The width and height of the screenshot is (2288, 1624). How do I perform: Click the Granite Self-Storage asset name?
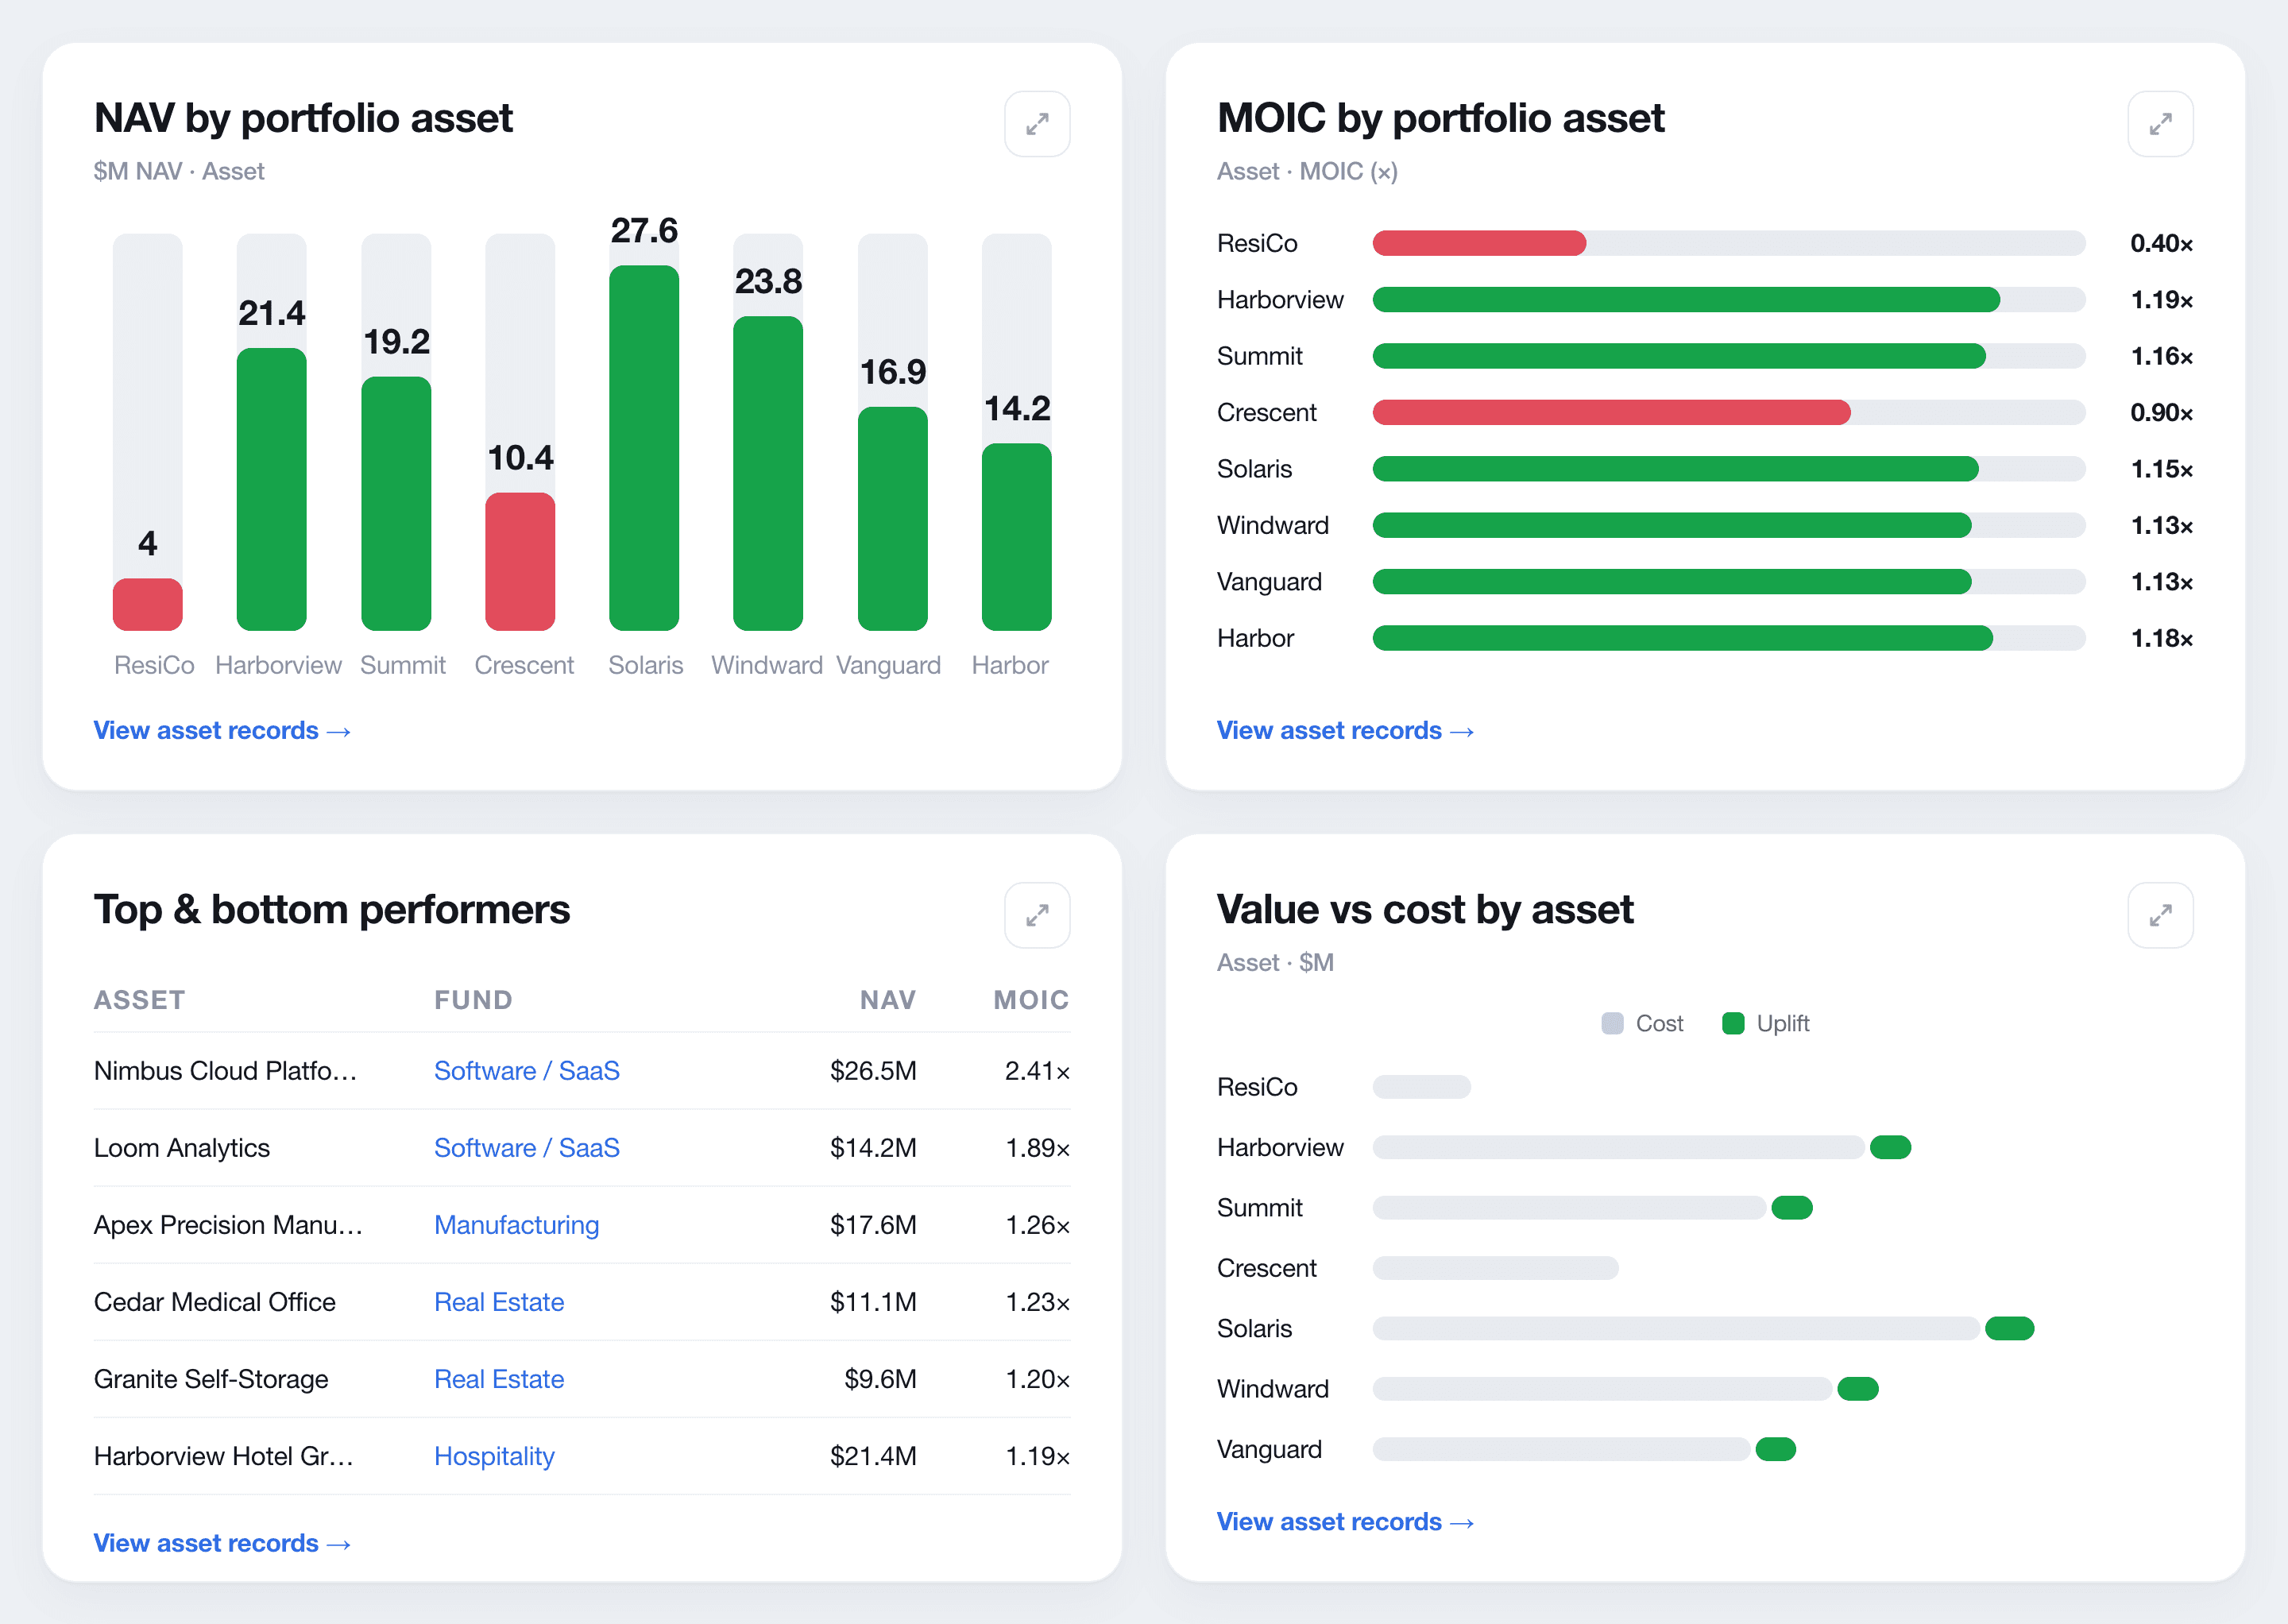[x=211, y=1379]
